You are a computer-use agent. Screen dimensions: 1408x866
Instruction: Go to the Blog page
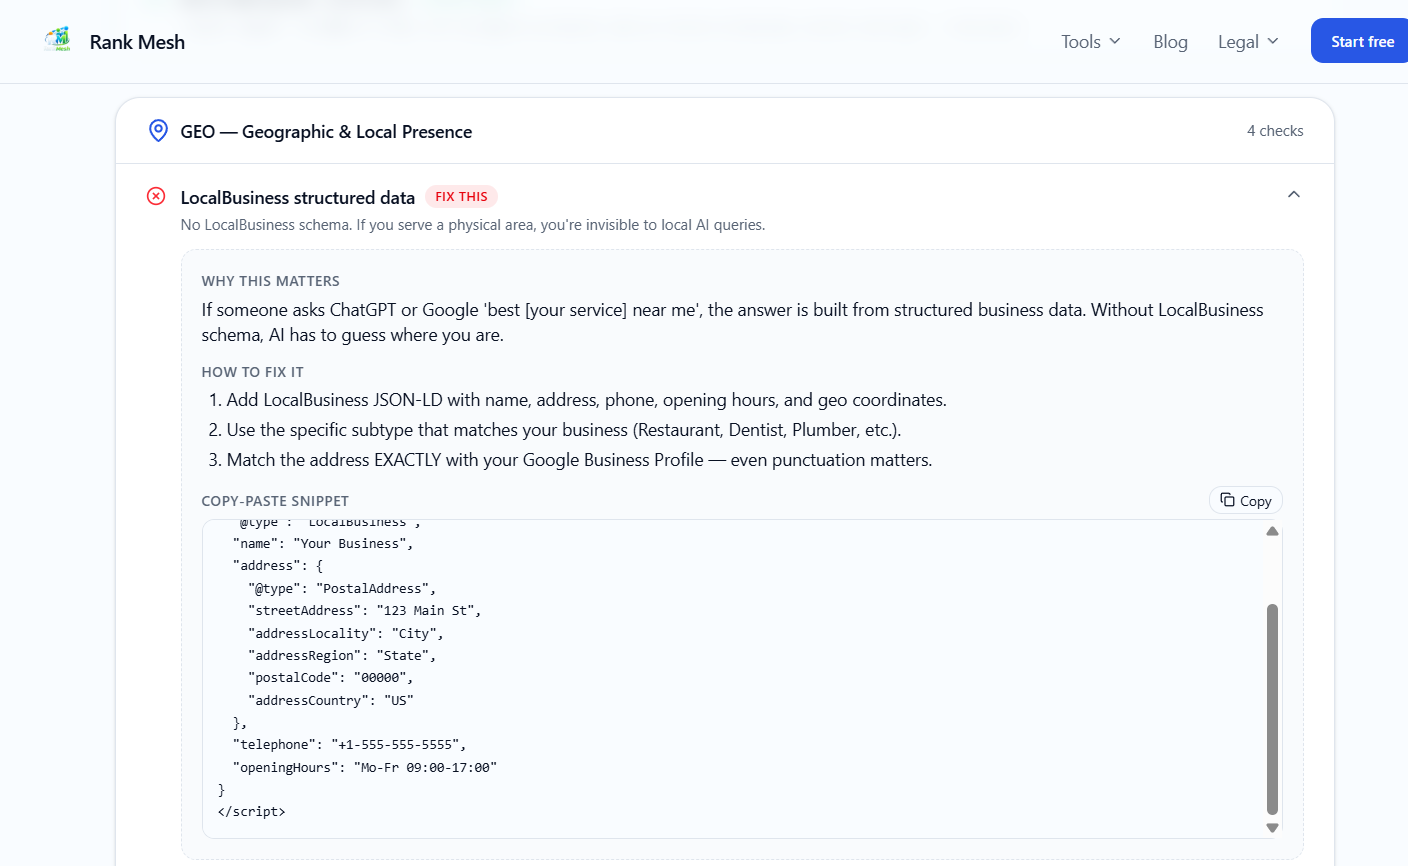1170,41
